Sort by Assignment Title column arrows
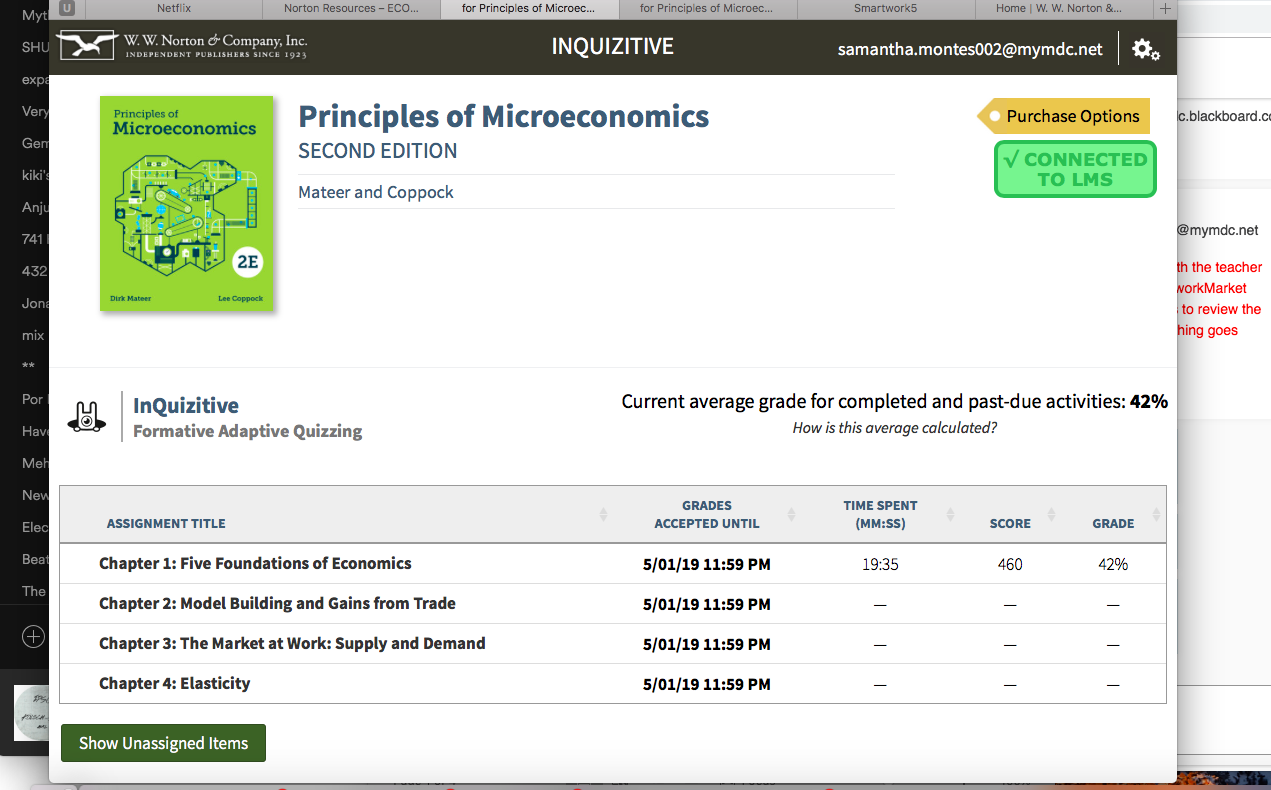 pos(603,514)
